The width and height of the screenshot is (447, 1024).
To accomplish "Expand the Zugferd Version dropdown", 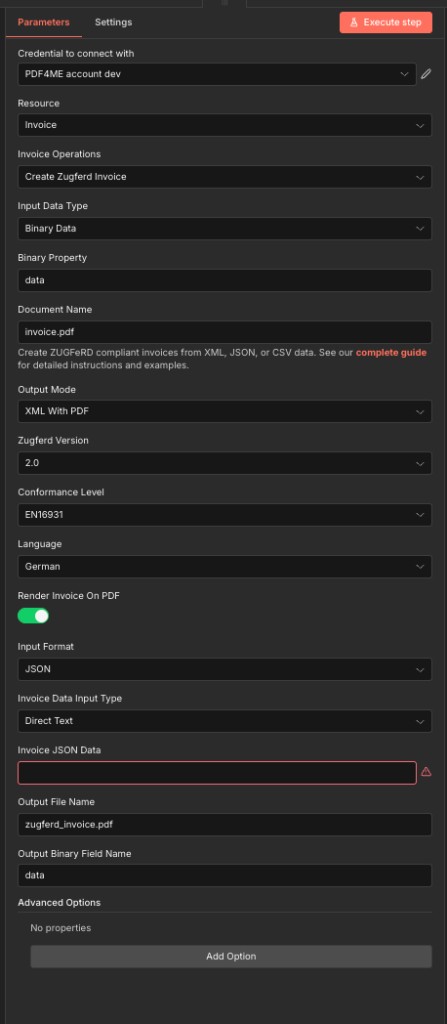I will [x=224, y=463].
